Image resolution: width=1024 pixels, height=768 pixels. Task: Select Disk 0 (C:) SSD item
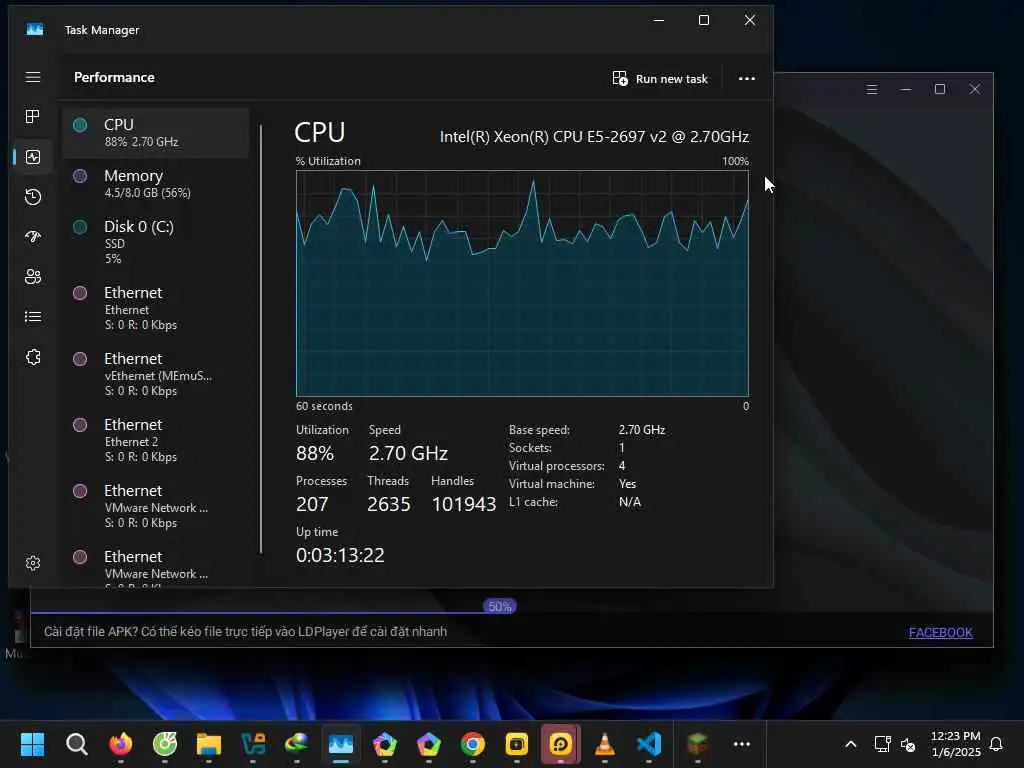(155, 242)
